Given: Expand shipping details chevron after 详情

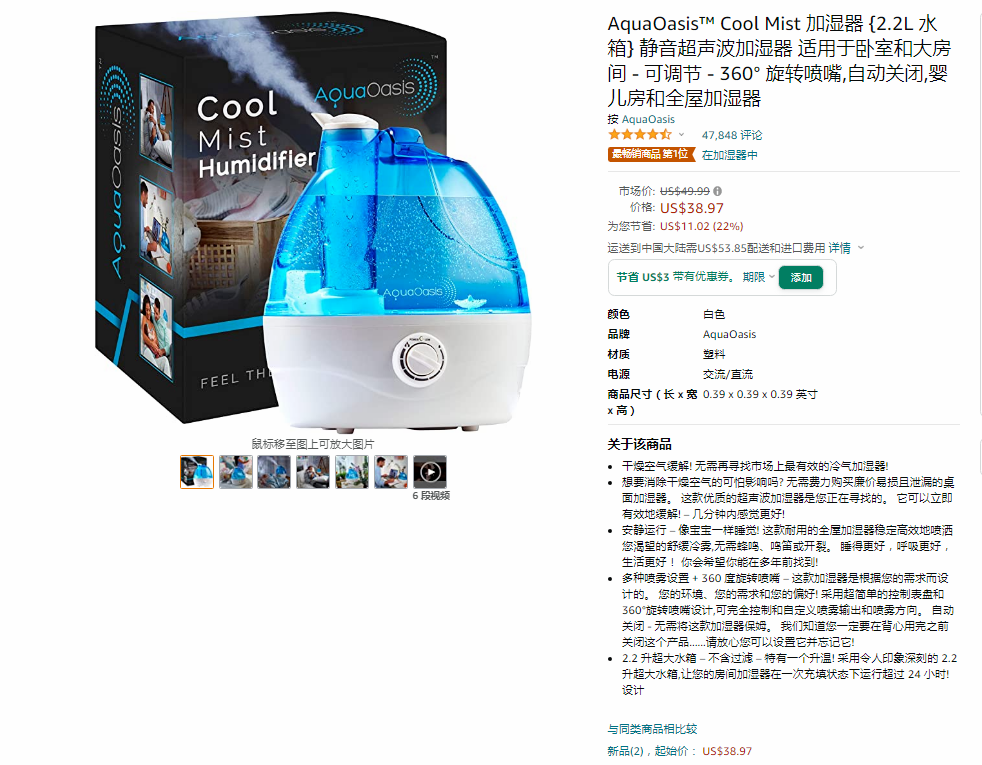Looking at the screenshot, I should click(861, 248).
